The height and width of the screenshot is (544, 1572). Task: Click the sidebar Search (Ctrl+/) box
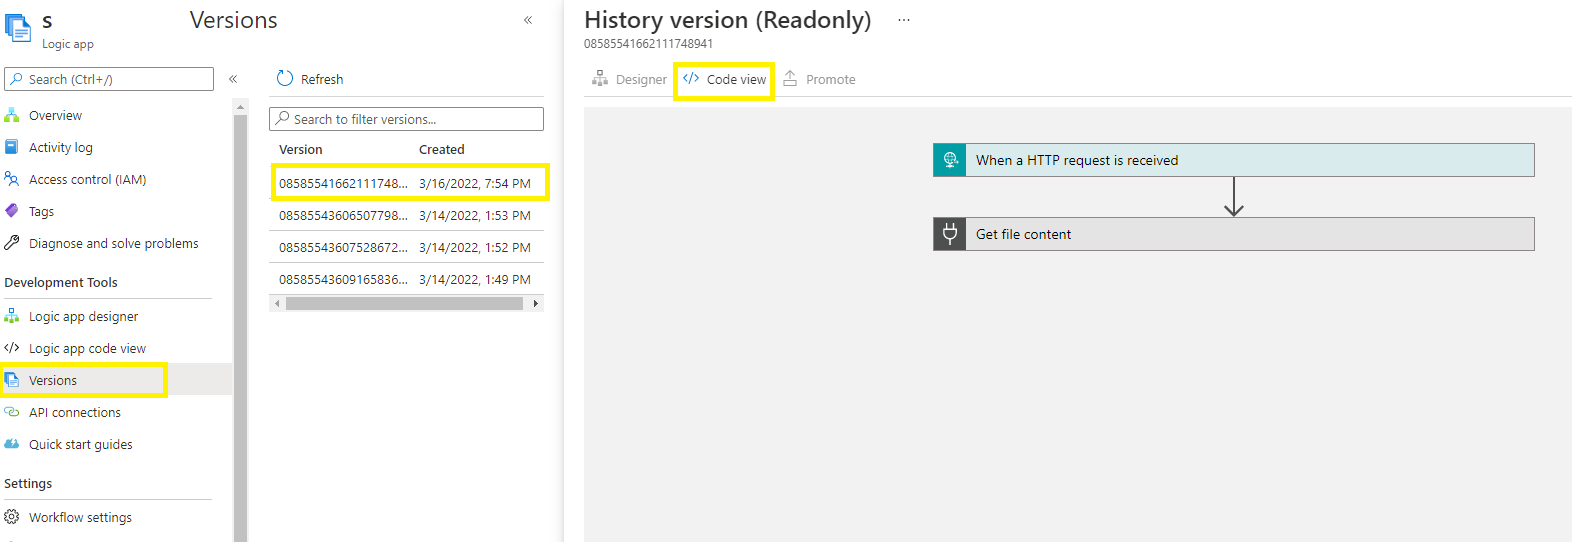click(x=109, y=79)
